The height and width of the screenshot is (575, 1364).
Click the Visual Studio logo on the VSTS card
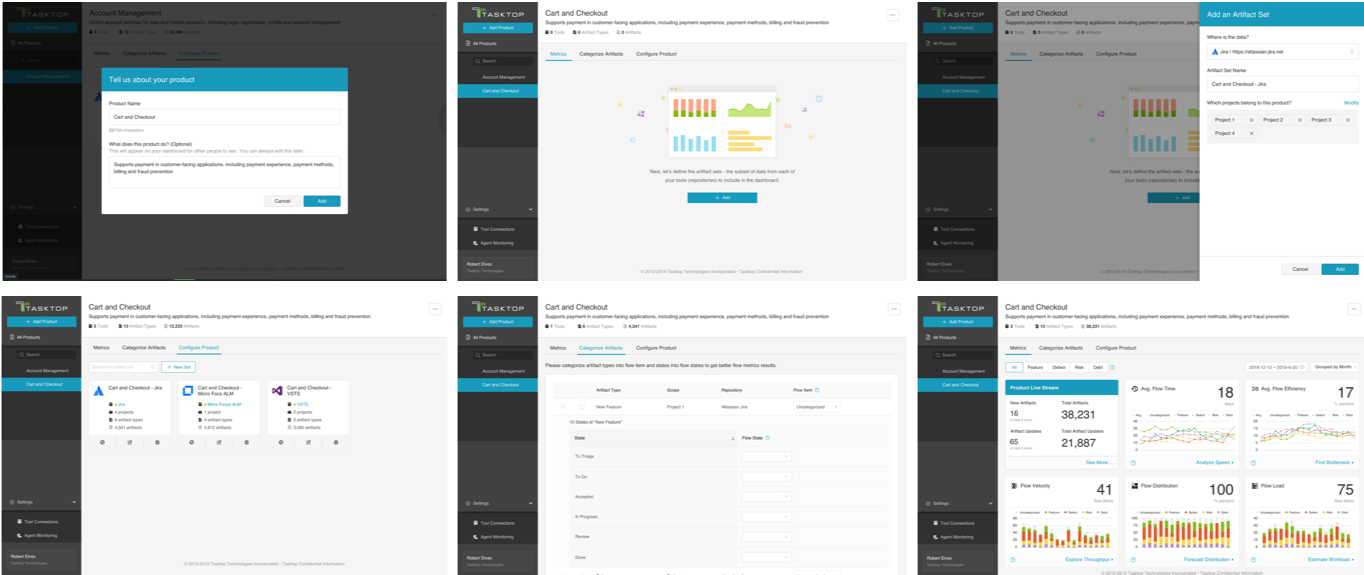pyautogui.click(x=277, y=391)
